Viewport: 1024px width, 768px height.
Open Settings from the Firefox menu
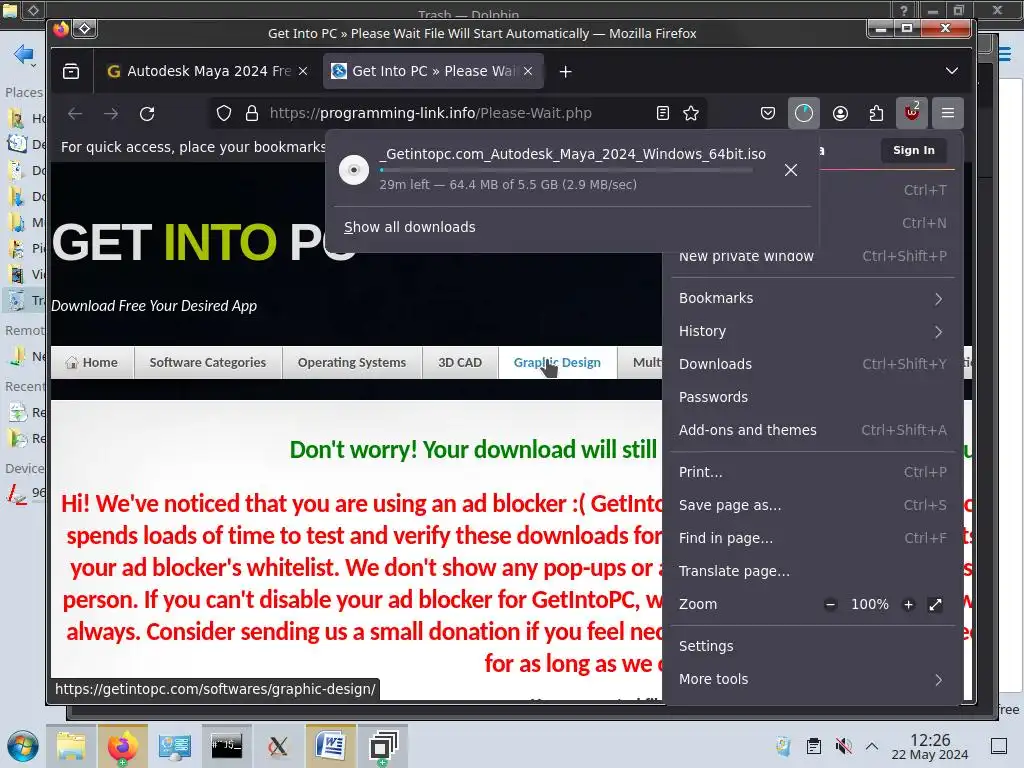[812, 647]
